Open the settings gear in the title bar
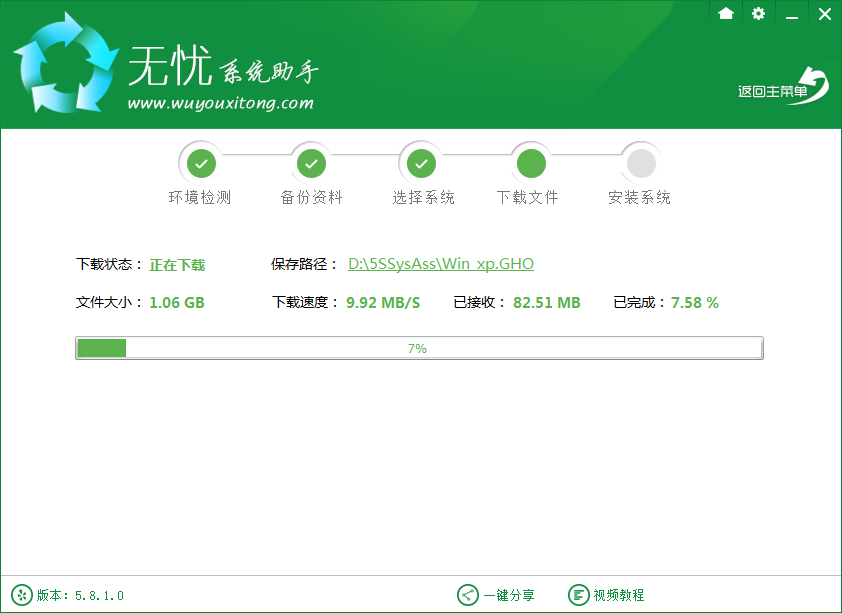 pos(758,14)
